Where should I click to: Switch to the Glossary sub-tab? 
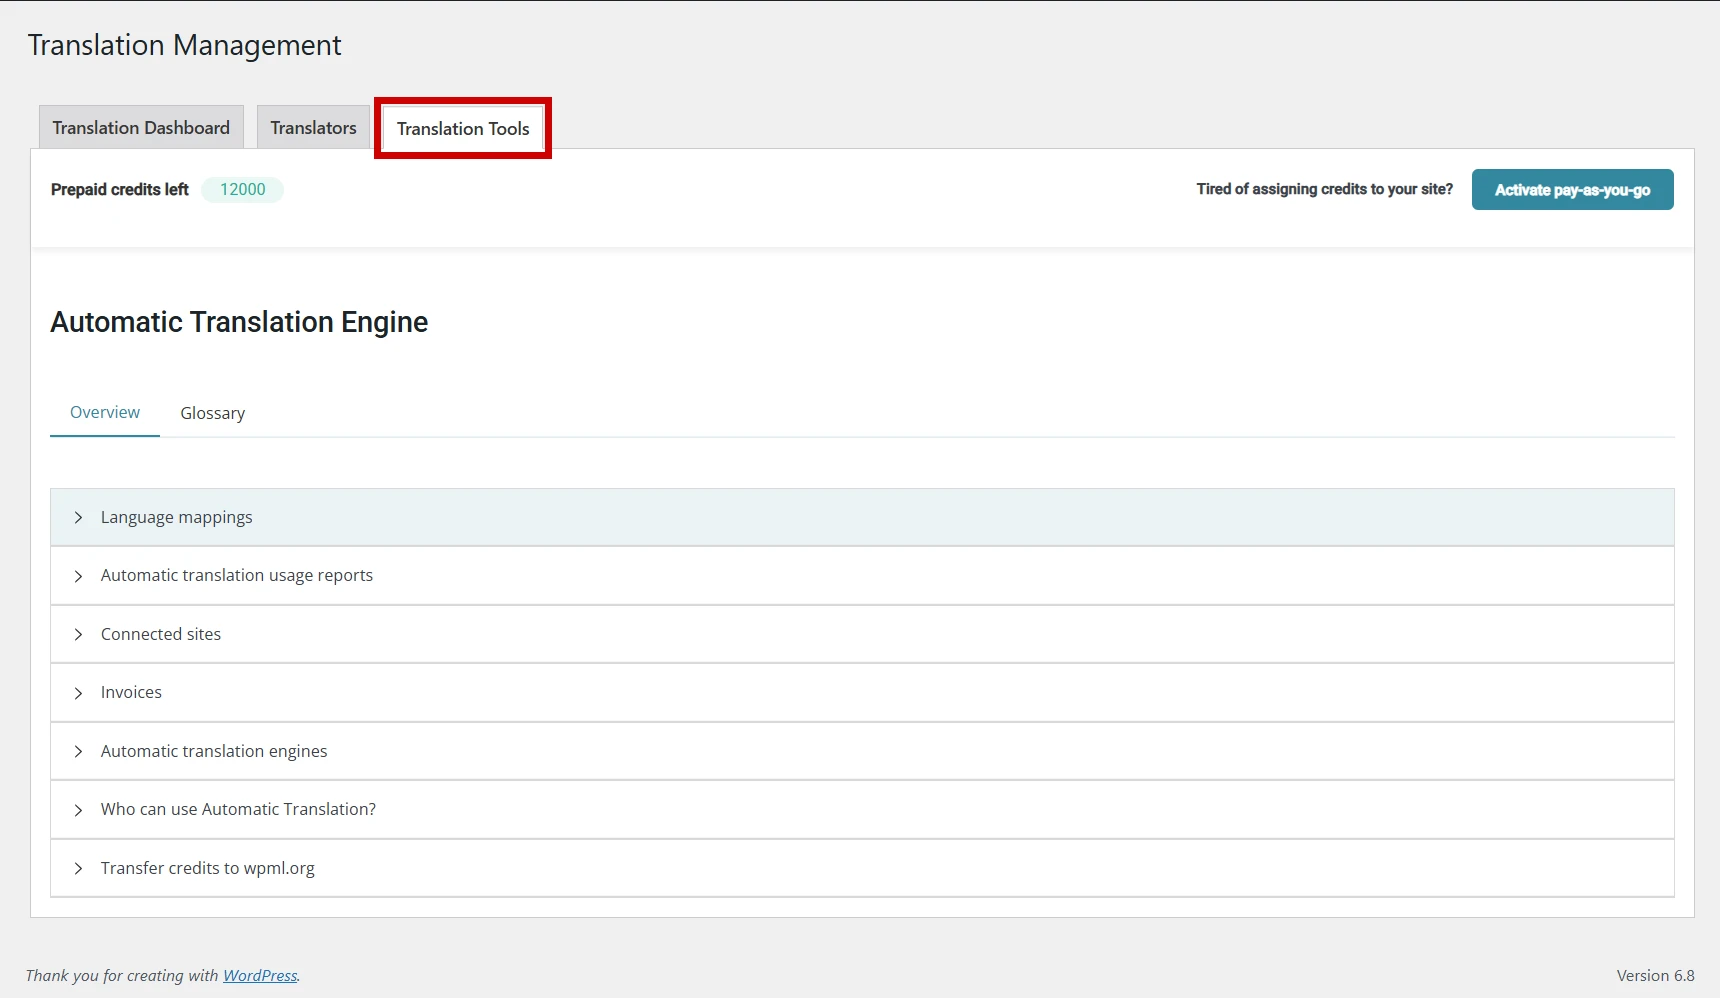212,413
